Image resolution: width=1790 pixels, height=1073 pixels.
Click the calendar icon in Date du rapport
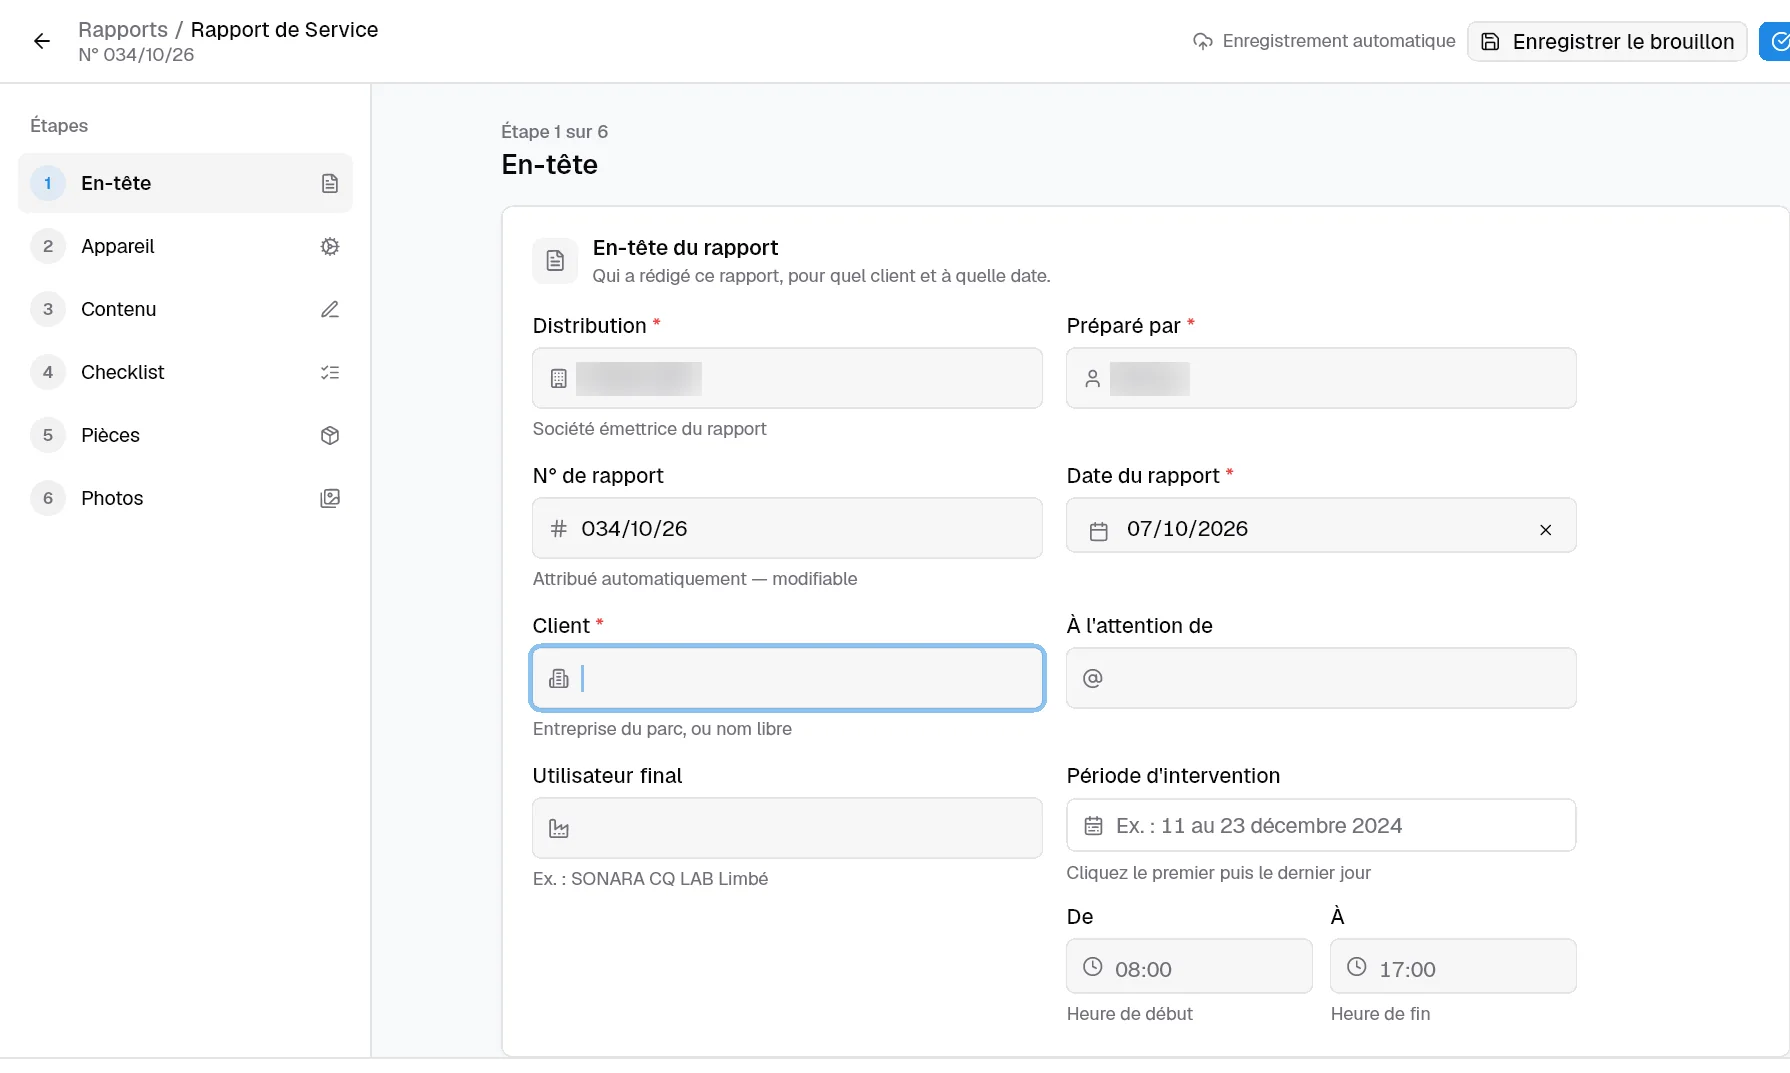point(1099,531)
